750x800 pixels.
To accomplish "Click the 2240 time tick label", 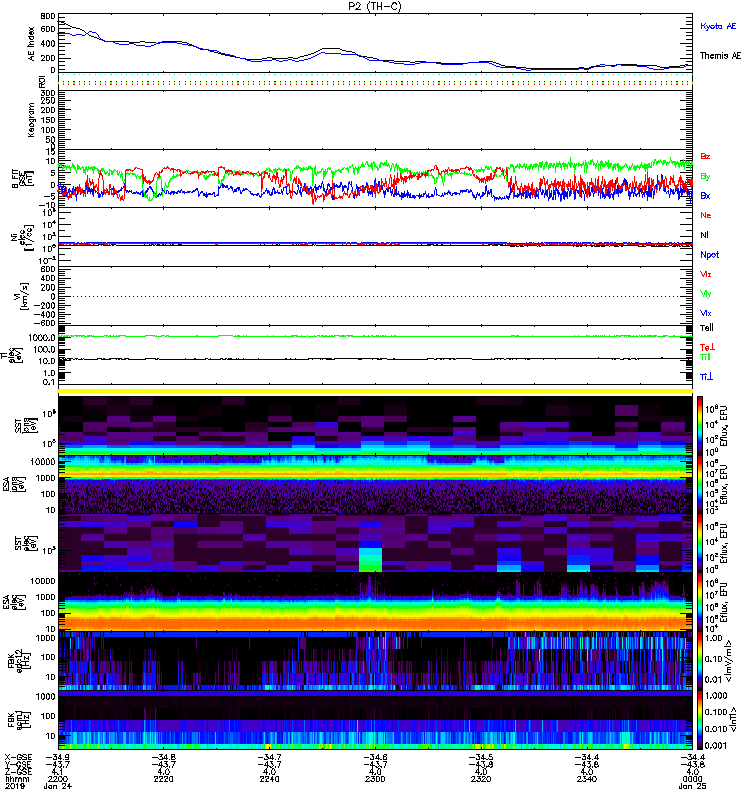I will point(269,779).
